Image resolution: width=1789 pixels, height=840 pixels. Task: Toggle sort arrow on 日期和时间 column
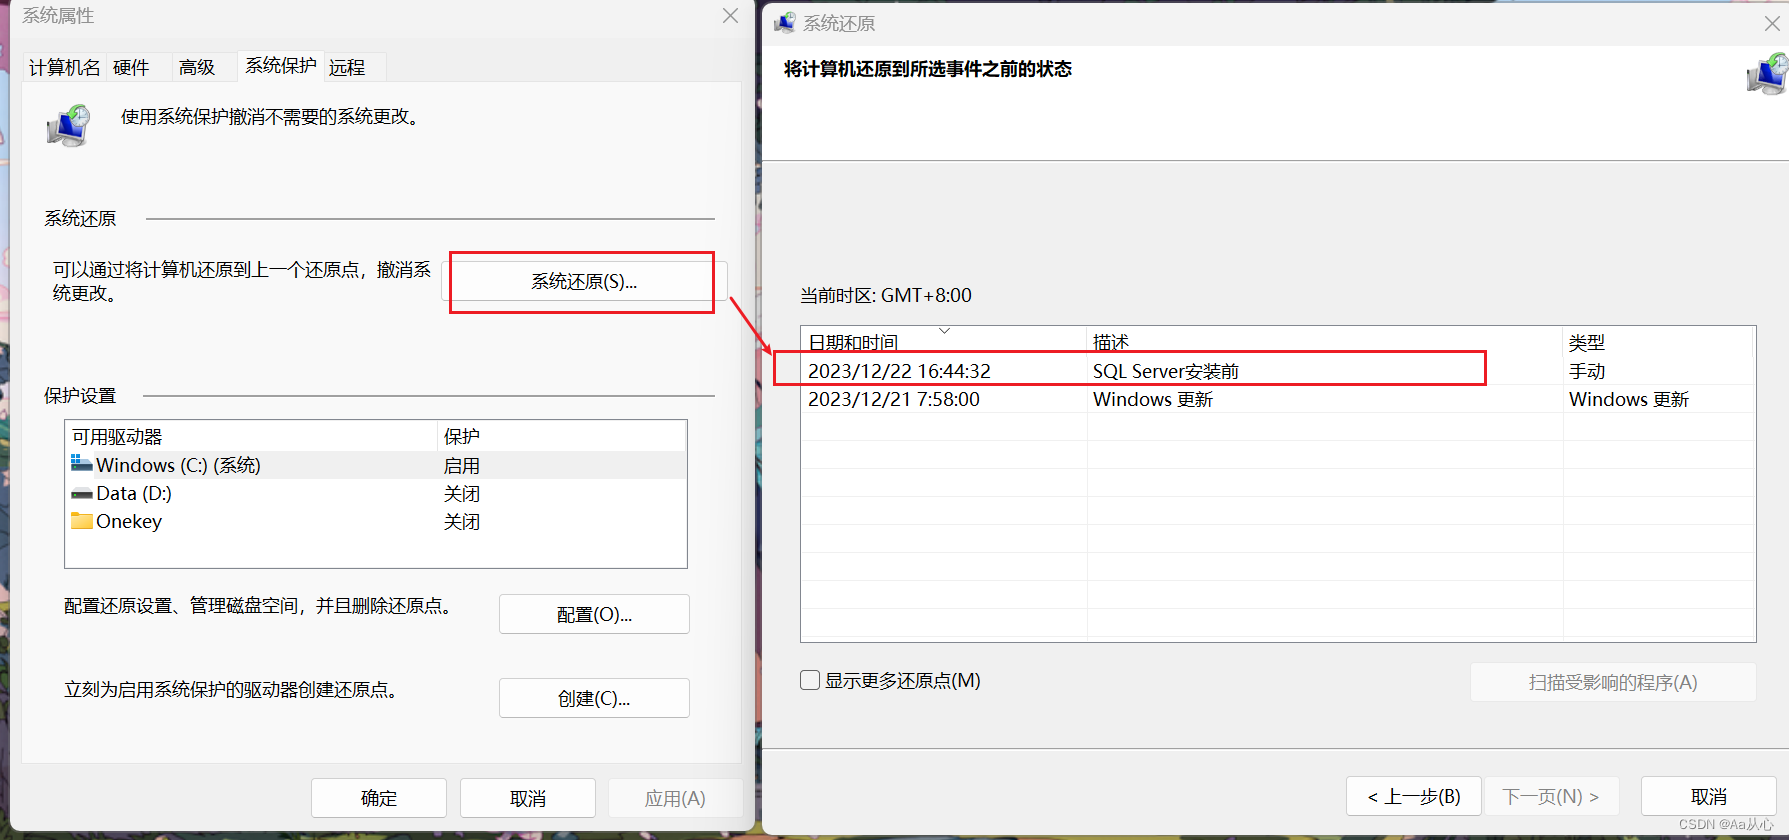coord(944,330)
